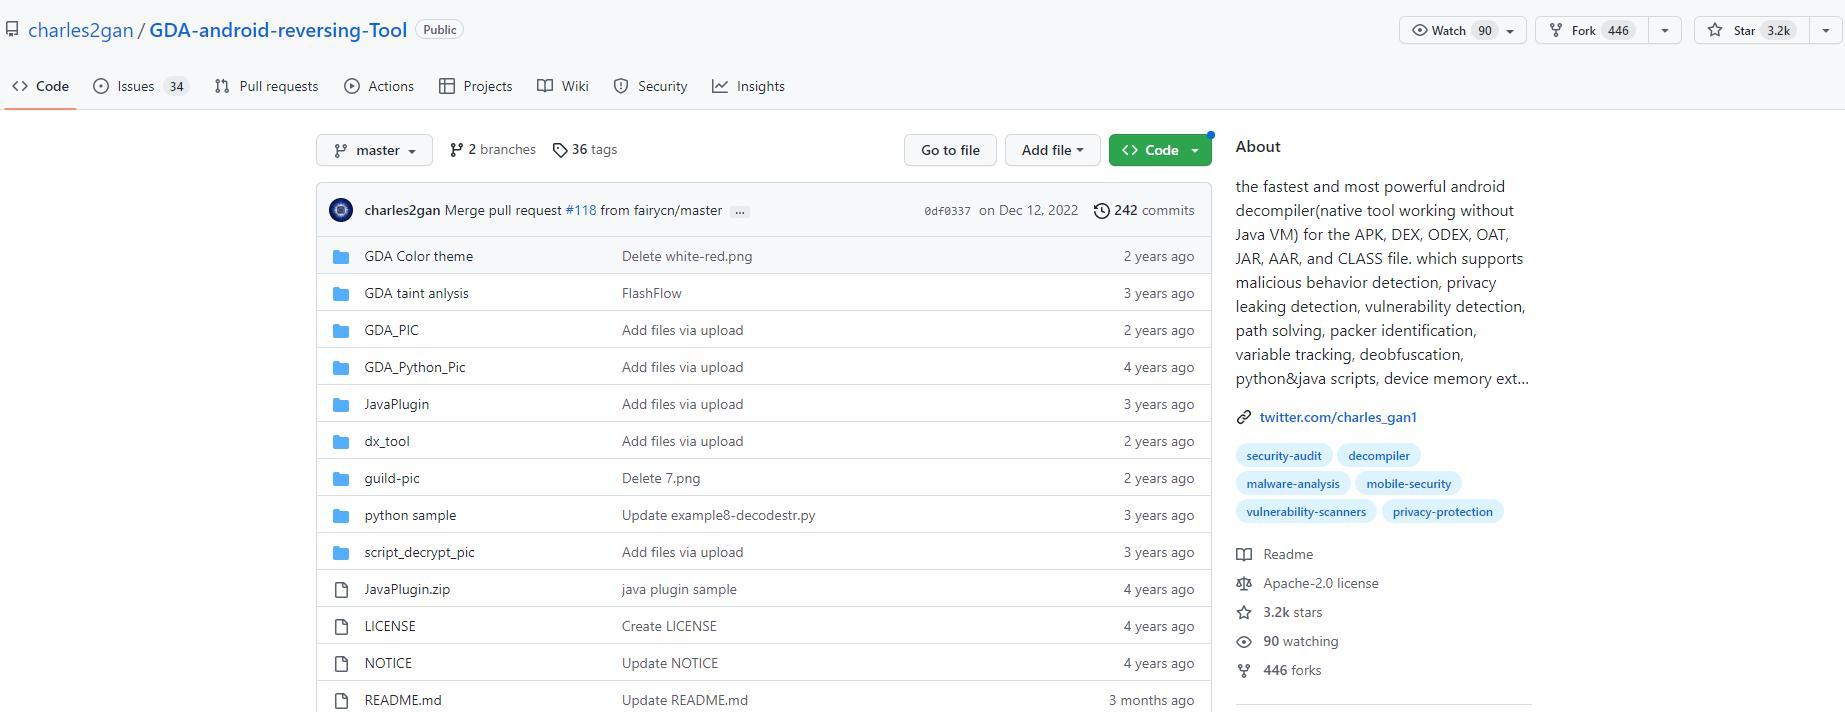Click the python sample folder icon

(x=341, y=516)
